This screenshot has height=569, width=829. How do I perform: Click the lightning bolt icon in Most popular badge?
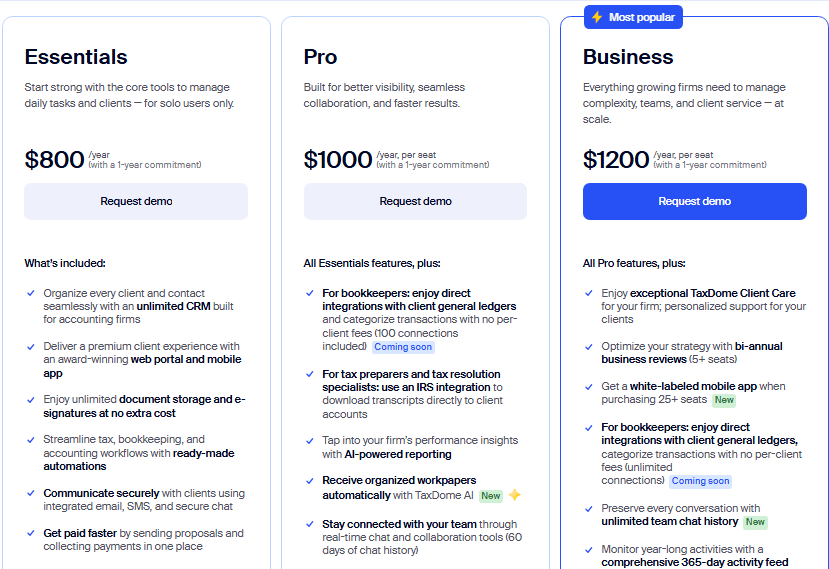tap(597, 17)
